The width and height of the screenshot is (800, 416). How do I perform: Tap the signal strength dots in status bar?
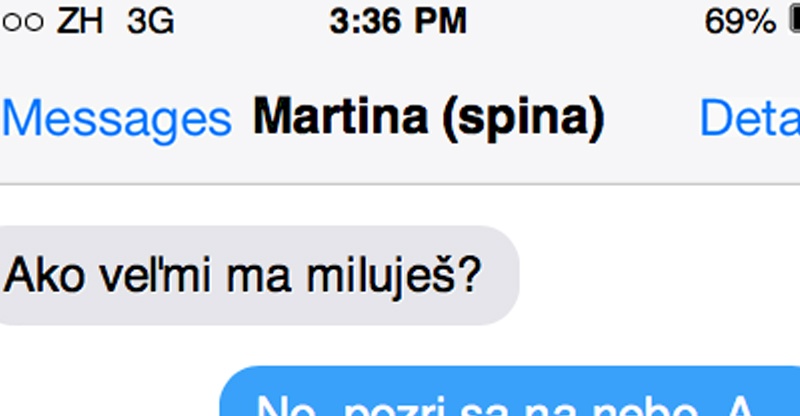pyautogui.click(x=22, y=22)
